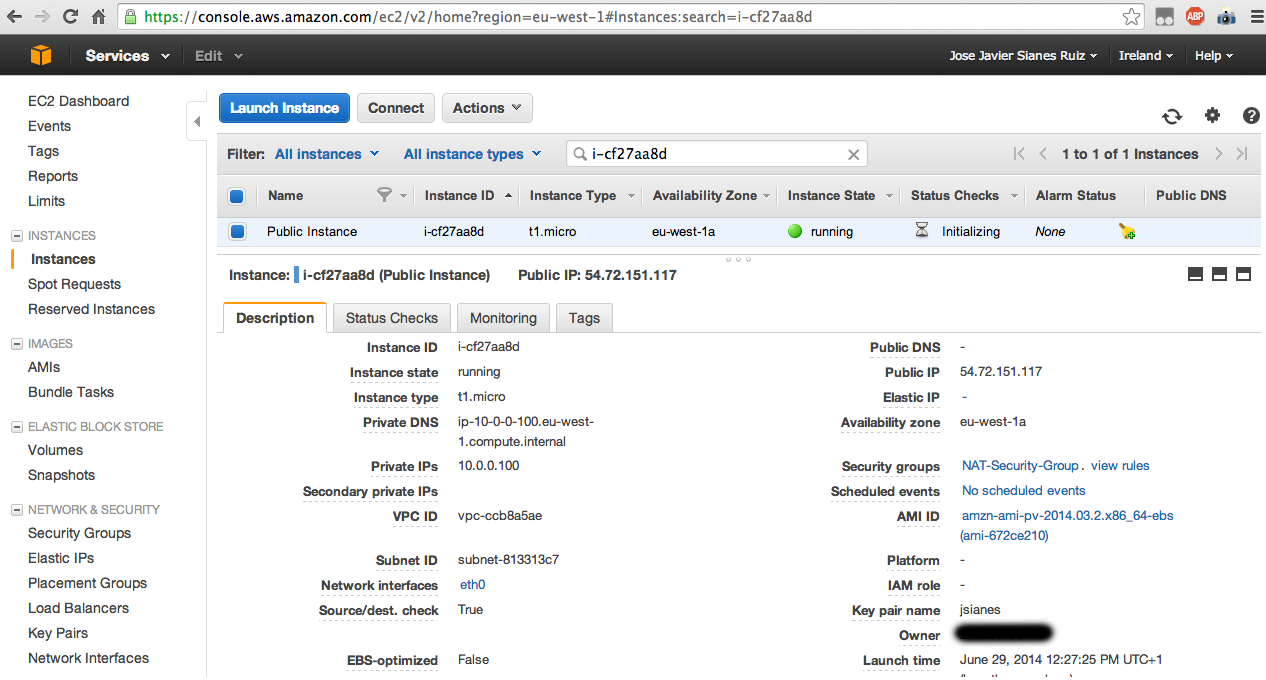Click the camera extension icon in browser

1226,16
